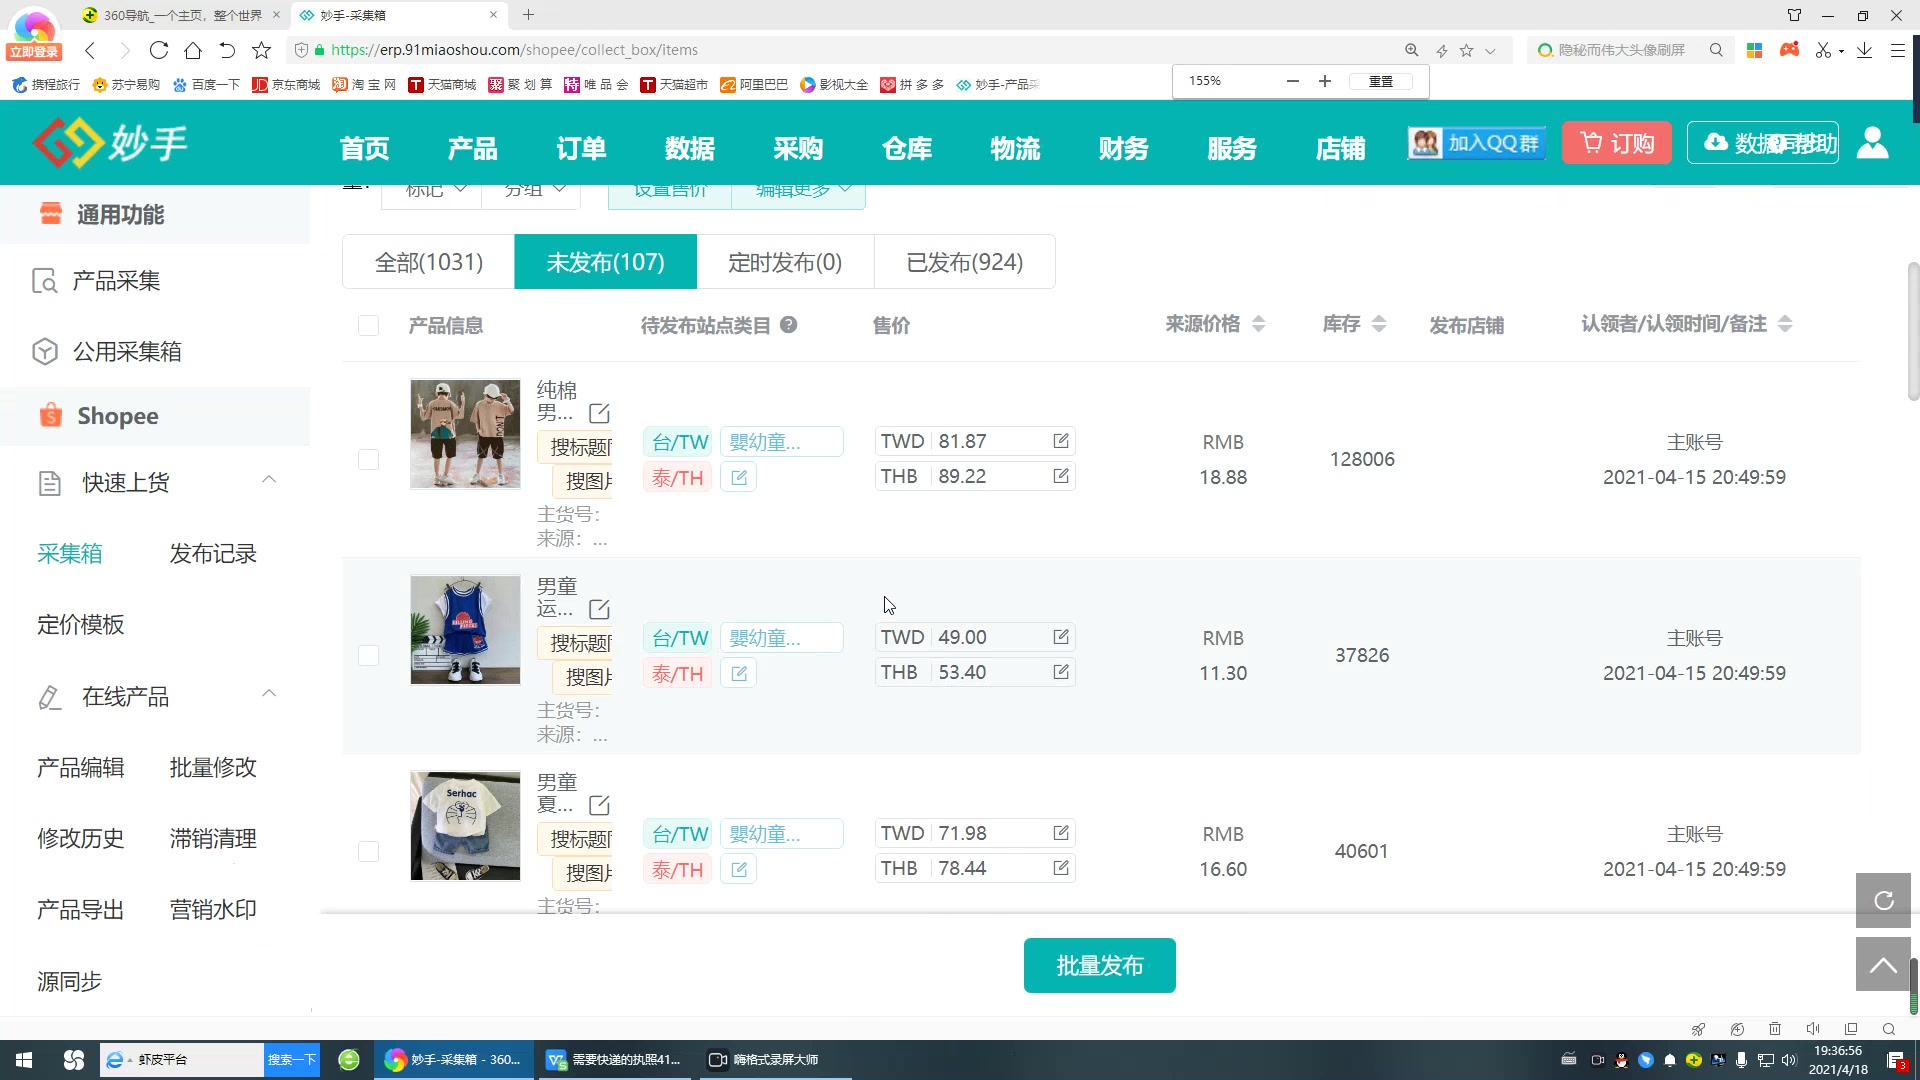Edit Thailand category for first product
The height and width of the screenshot is (1080, 1920).
tap(739, 478)
